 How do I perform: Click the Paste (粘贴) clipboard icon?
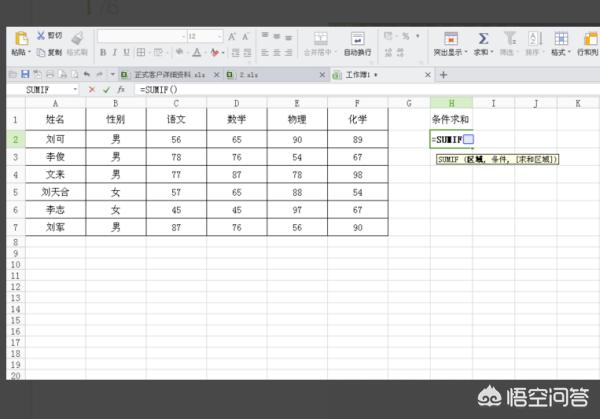(19, 38)
